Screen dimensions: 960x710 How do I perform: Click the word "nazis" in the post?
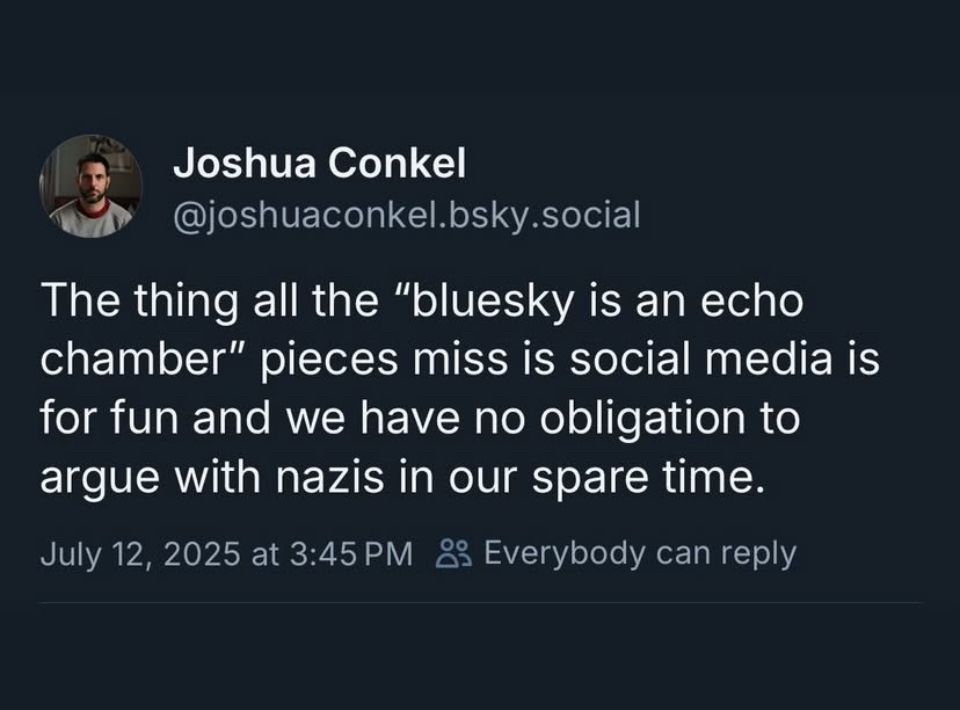pos(330,477)
